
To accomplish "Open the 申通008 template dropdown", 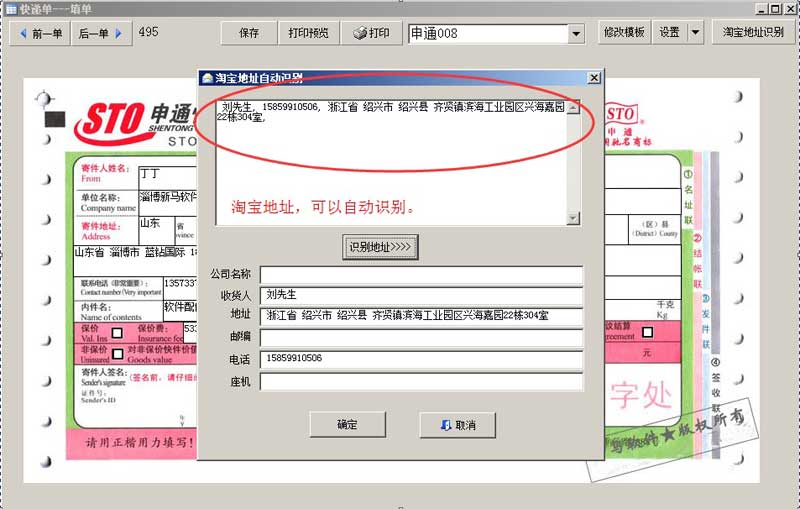I will pyautogui.click(x=576, y=34).
